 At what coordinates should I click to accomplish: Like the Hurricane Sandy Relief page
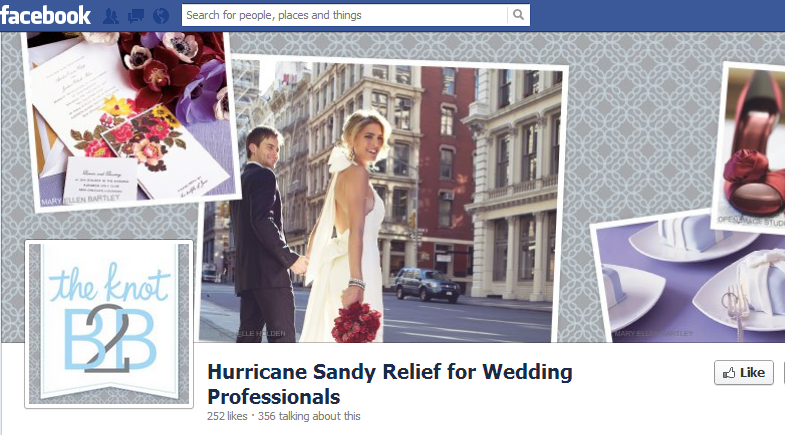coord(743,372)
